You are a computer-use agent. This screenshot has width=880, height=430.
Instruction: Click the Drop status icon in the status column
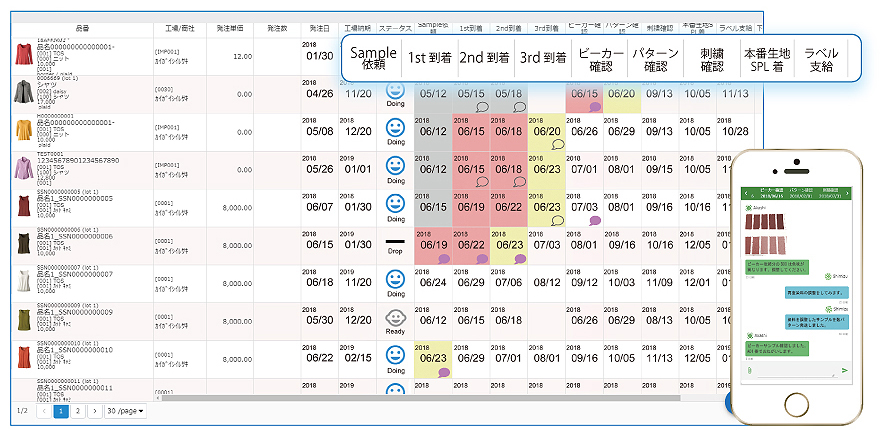[x=394, y=241]
